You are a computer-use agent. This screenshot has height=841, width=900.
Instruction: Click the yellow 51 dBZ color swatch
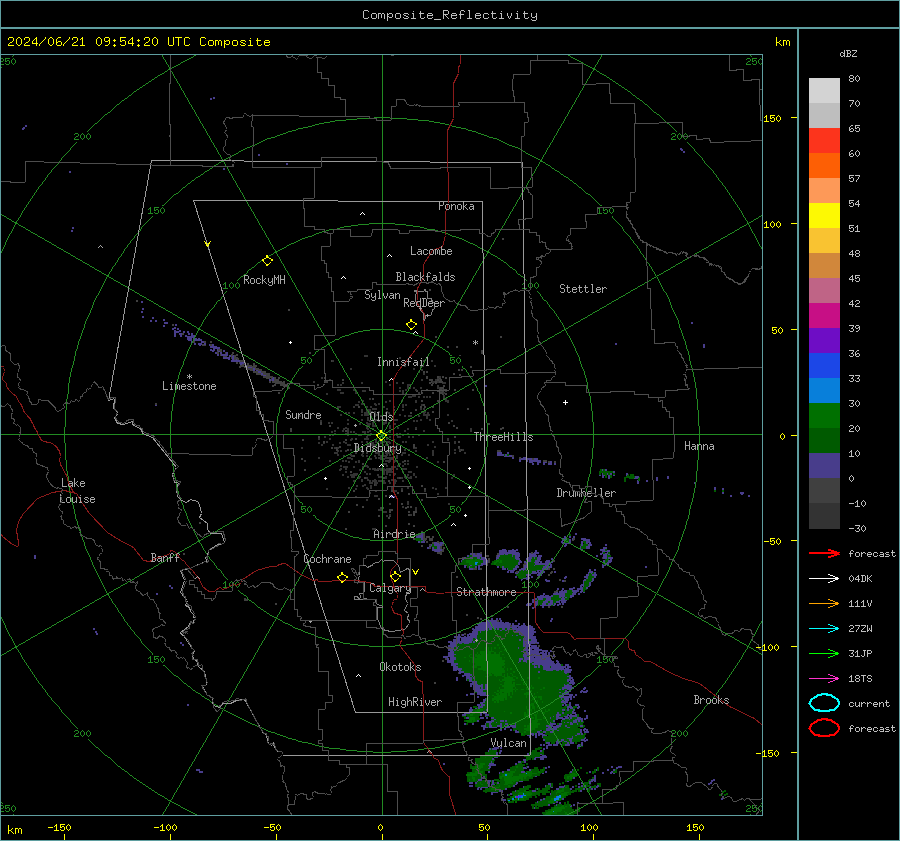pos(824,216)
